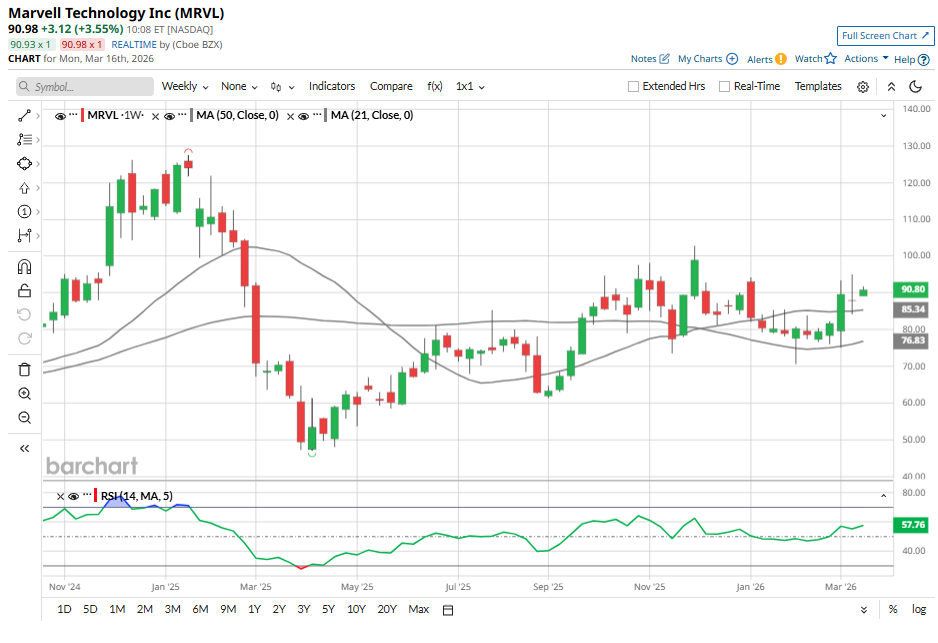The image size is (938, 643).
Task: Click the RSI red color marker
Action: coord(96,495)
